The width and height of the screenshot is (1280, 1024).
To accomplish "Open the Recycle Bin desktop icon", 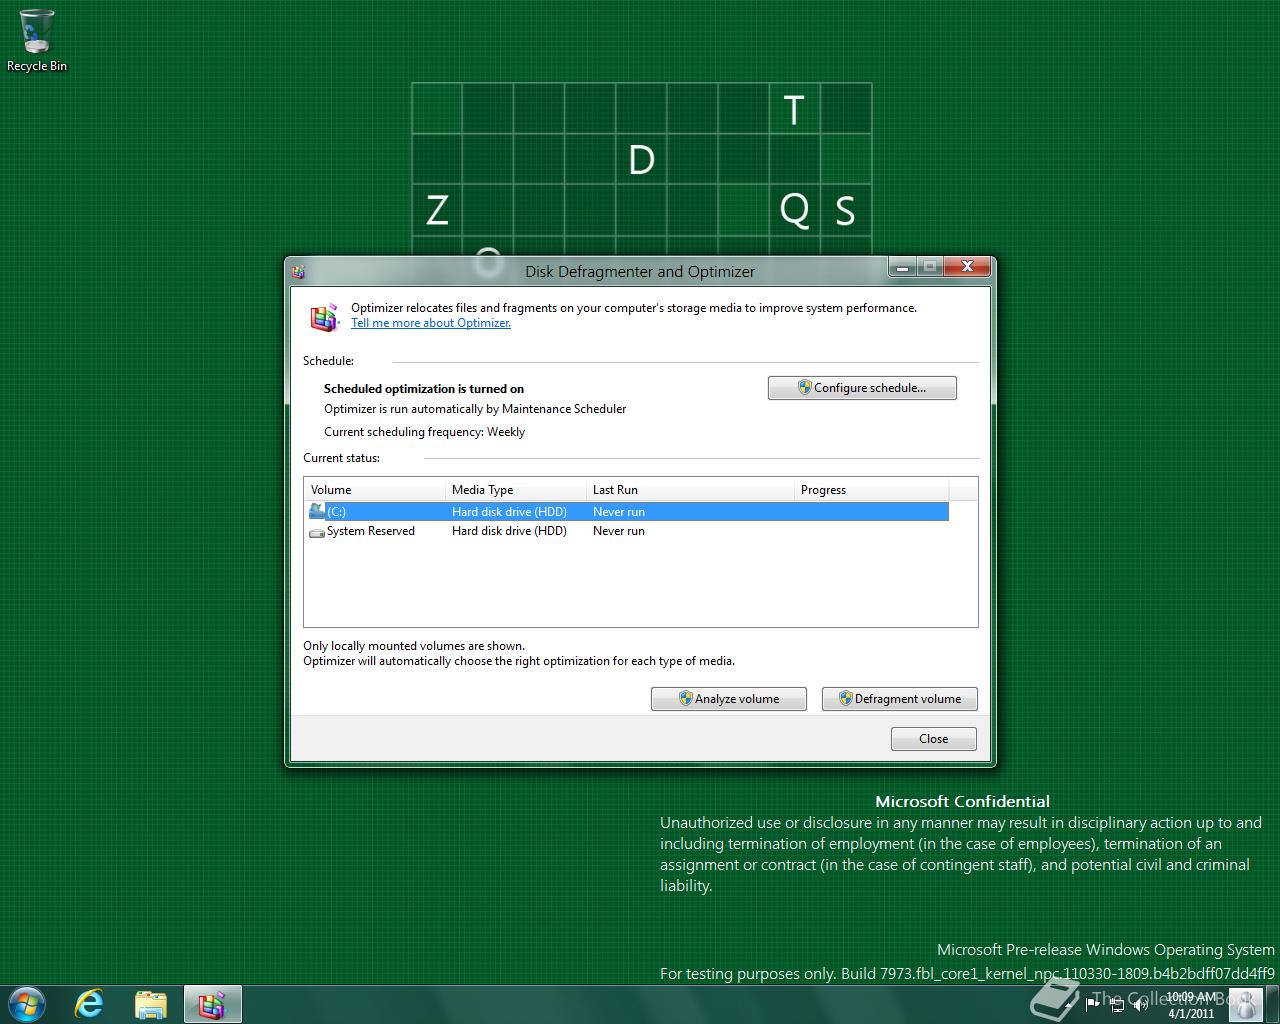I will pos(36,40).
